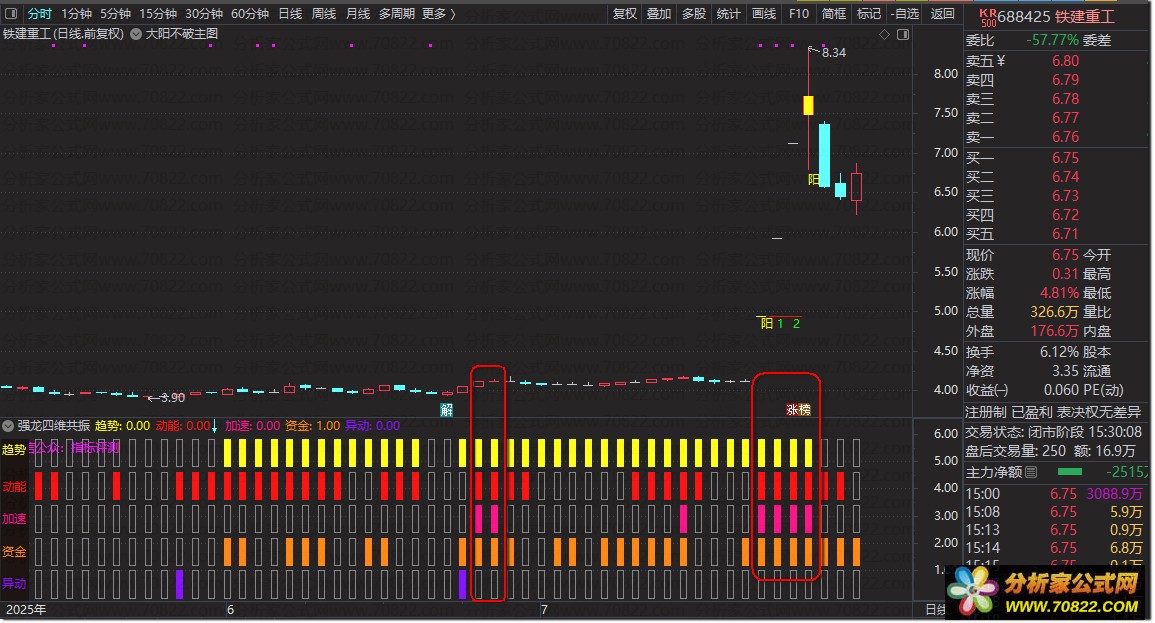Click the 换手 value 6.12%
The image size is (1155, 623).
pos(1059,352)
